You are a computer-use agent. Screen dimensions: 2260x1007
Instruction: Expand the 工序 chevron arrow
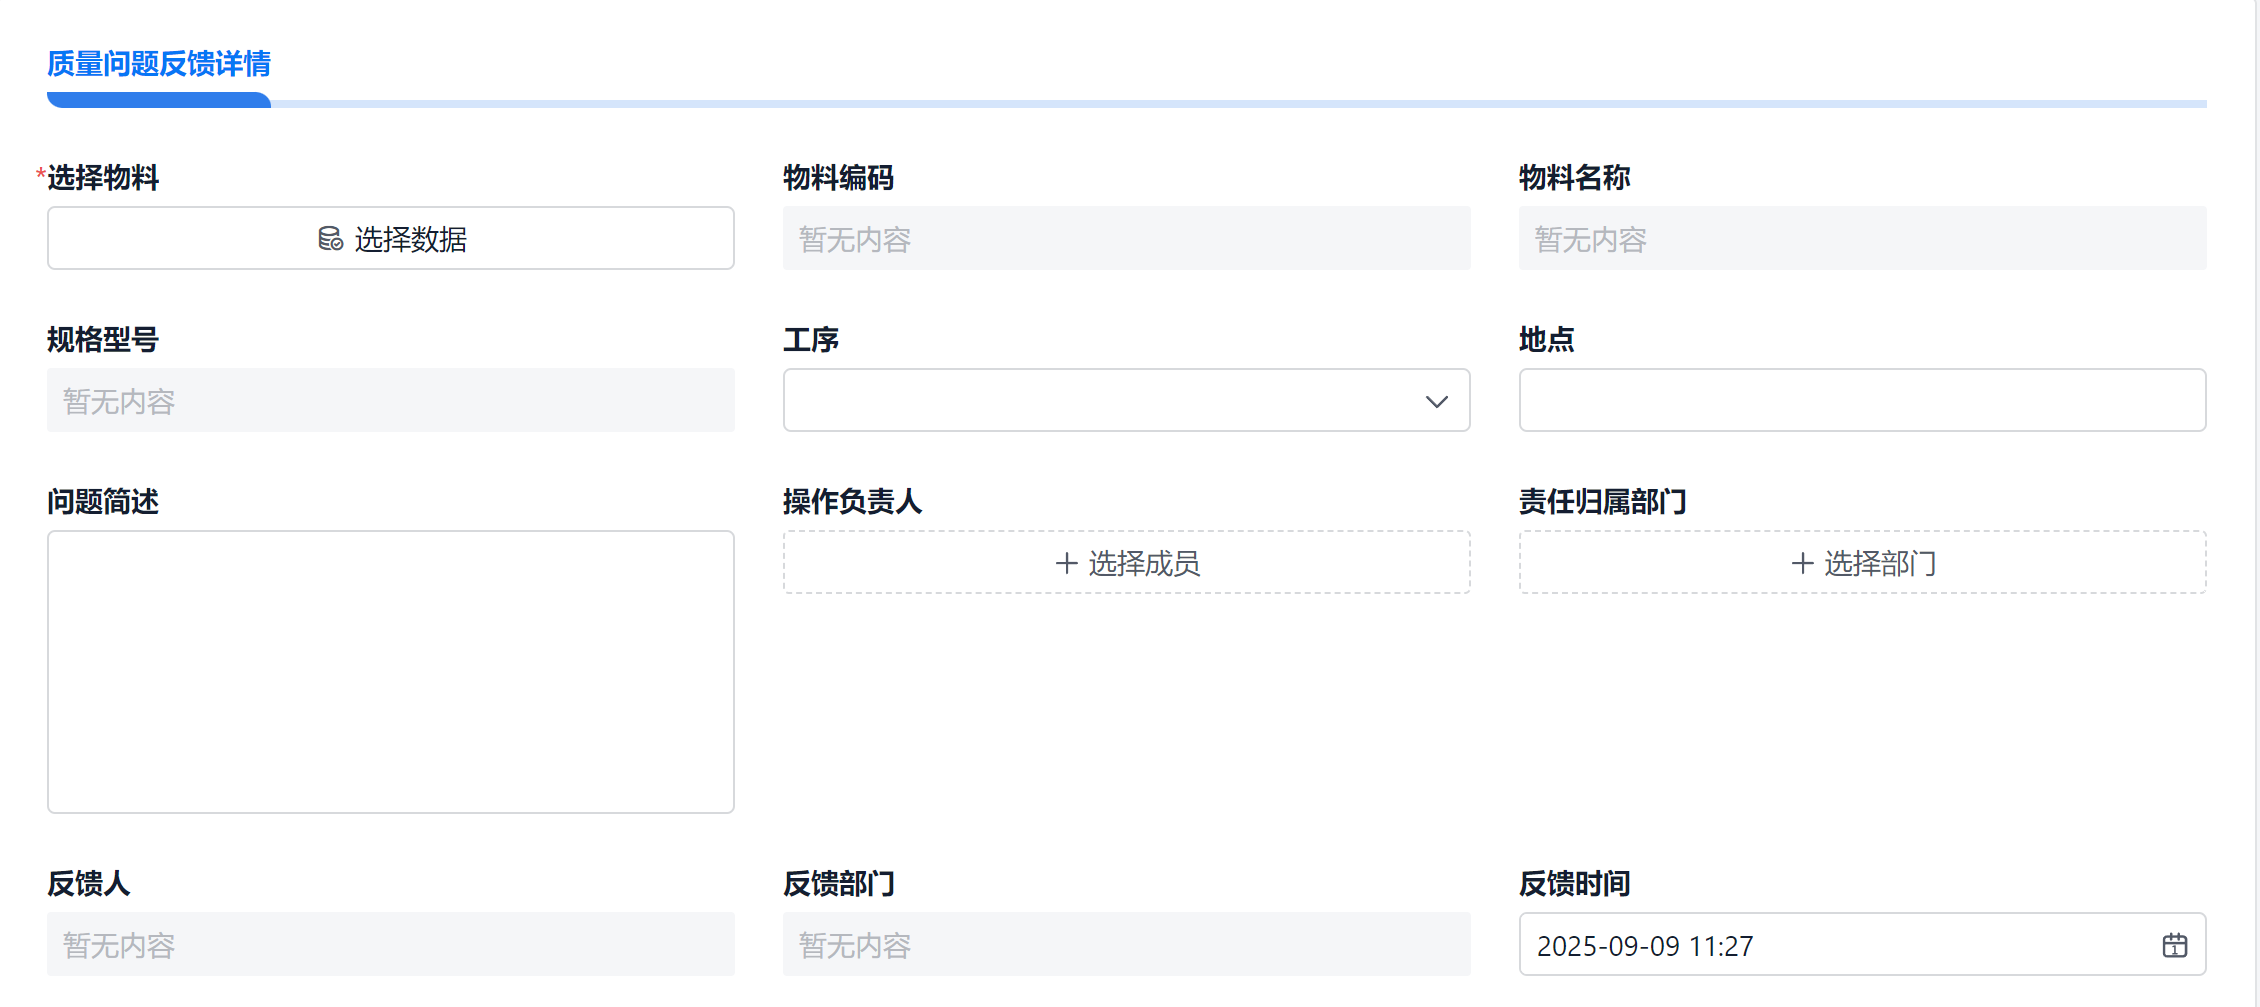pyautogui.click(x=1437, y=401)
